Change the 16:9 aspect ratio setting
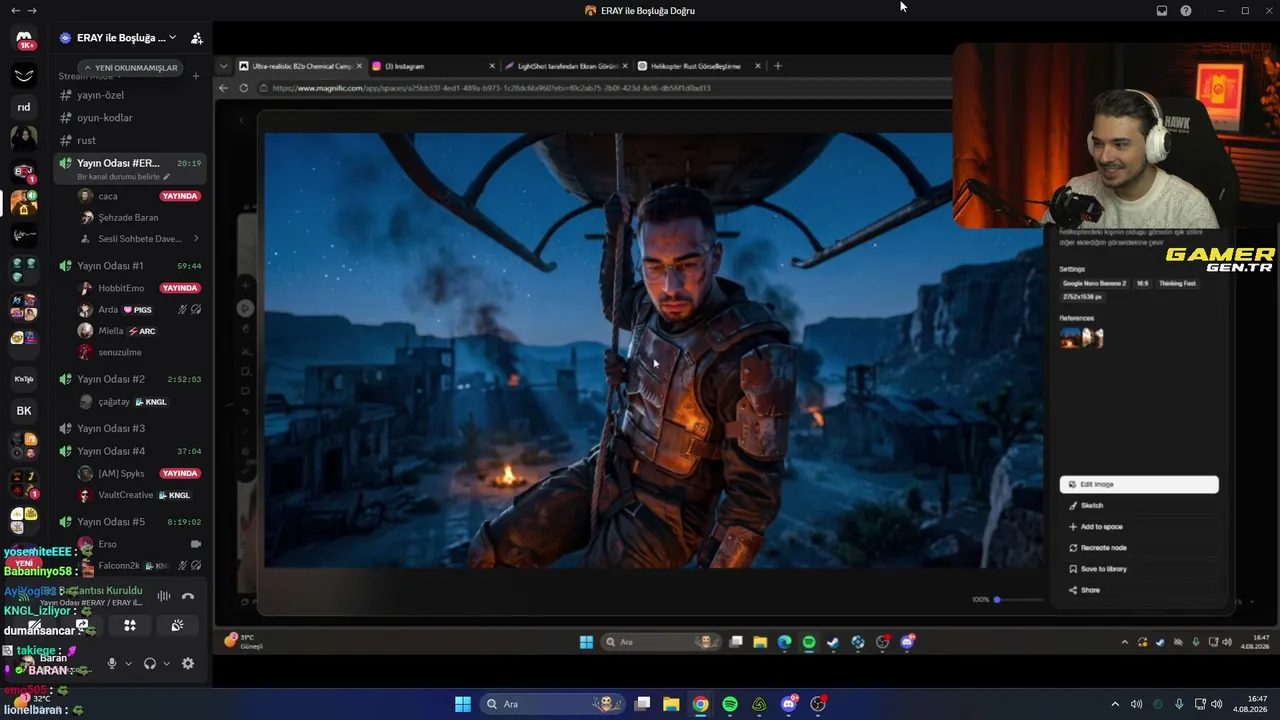Screen dimensions: 1280x720 [x=1142, y=284]
